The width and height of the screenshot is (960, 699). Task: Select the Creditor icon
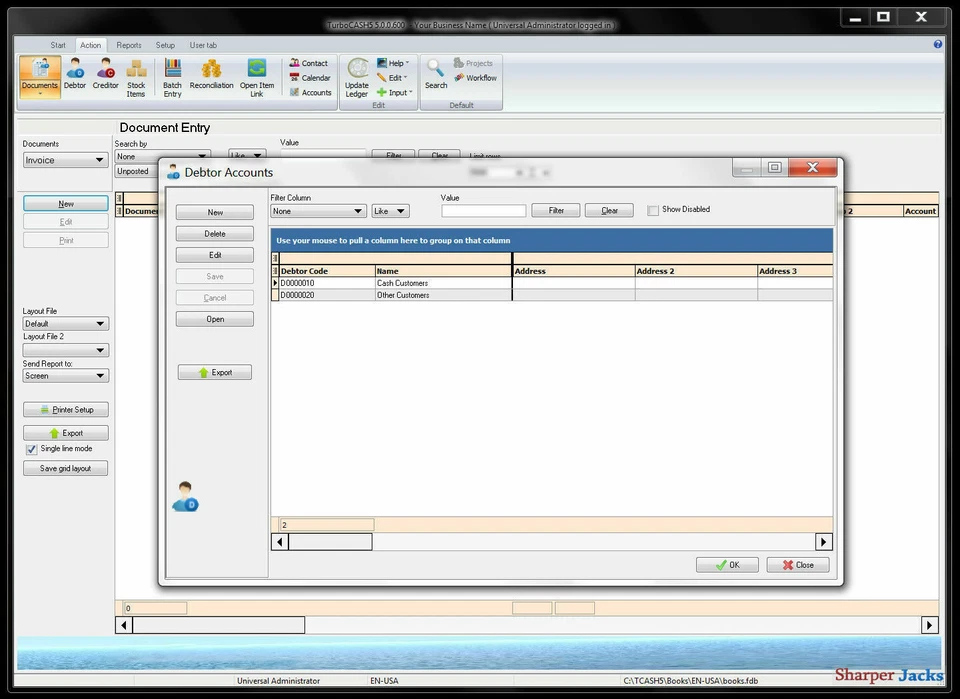click(105, 75)
